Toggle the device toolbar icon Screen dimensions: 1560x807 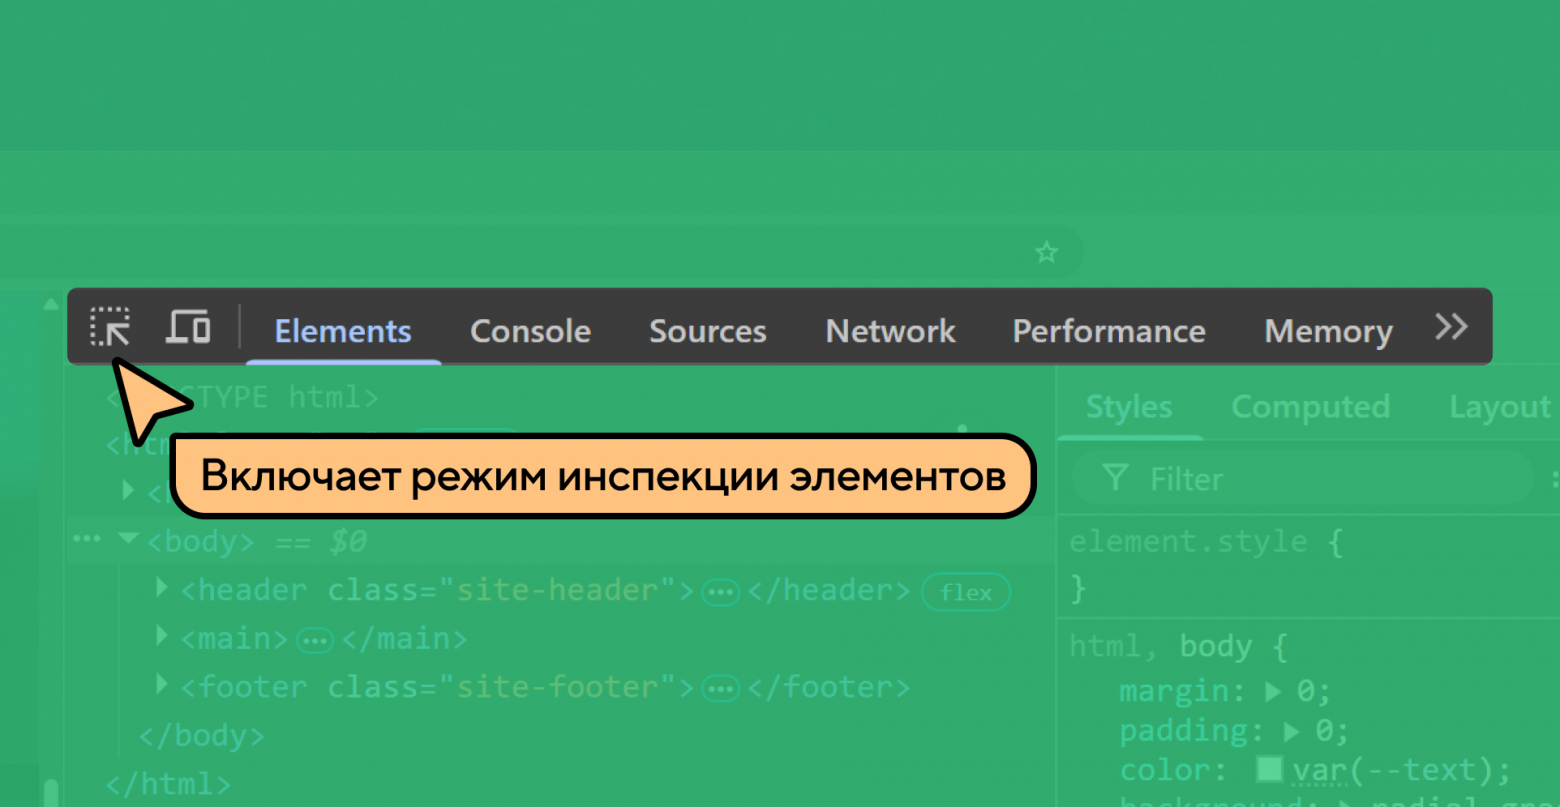(x=188, y=327)
